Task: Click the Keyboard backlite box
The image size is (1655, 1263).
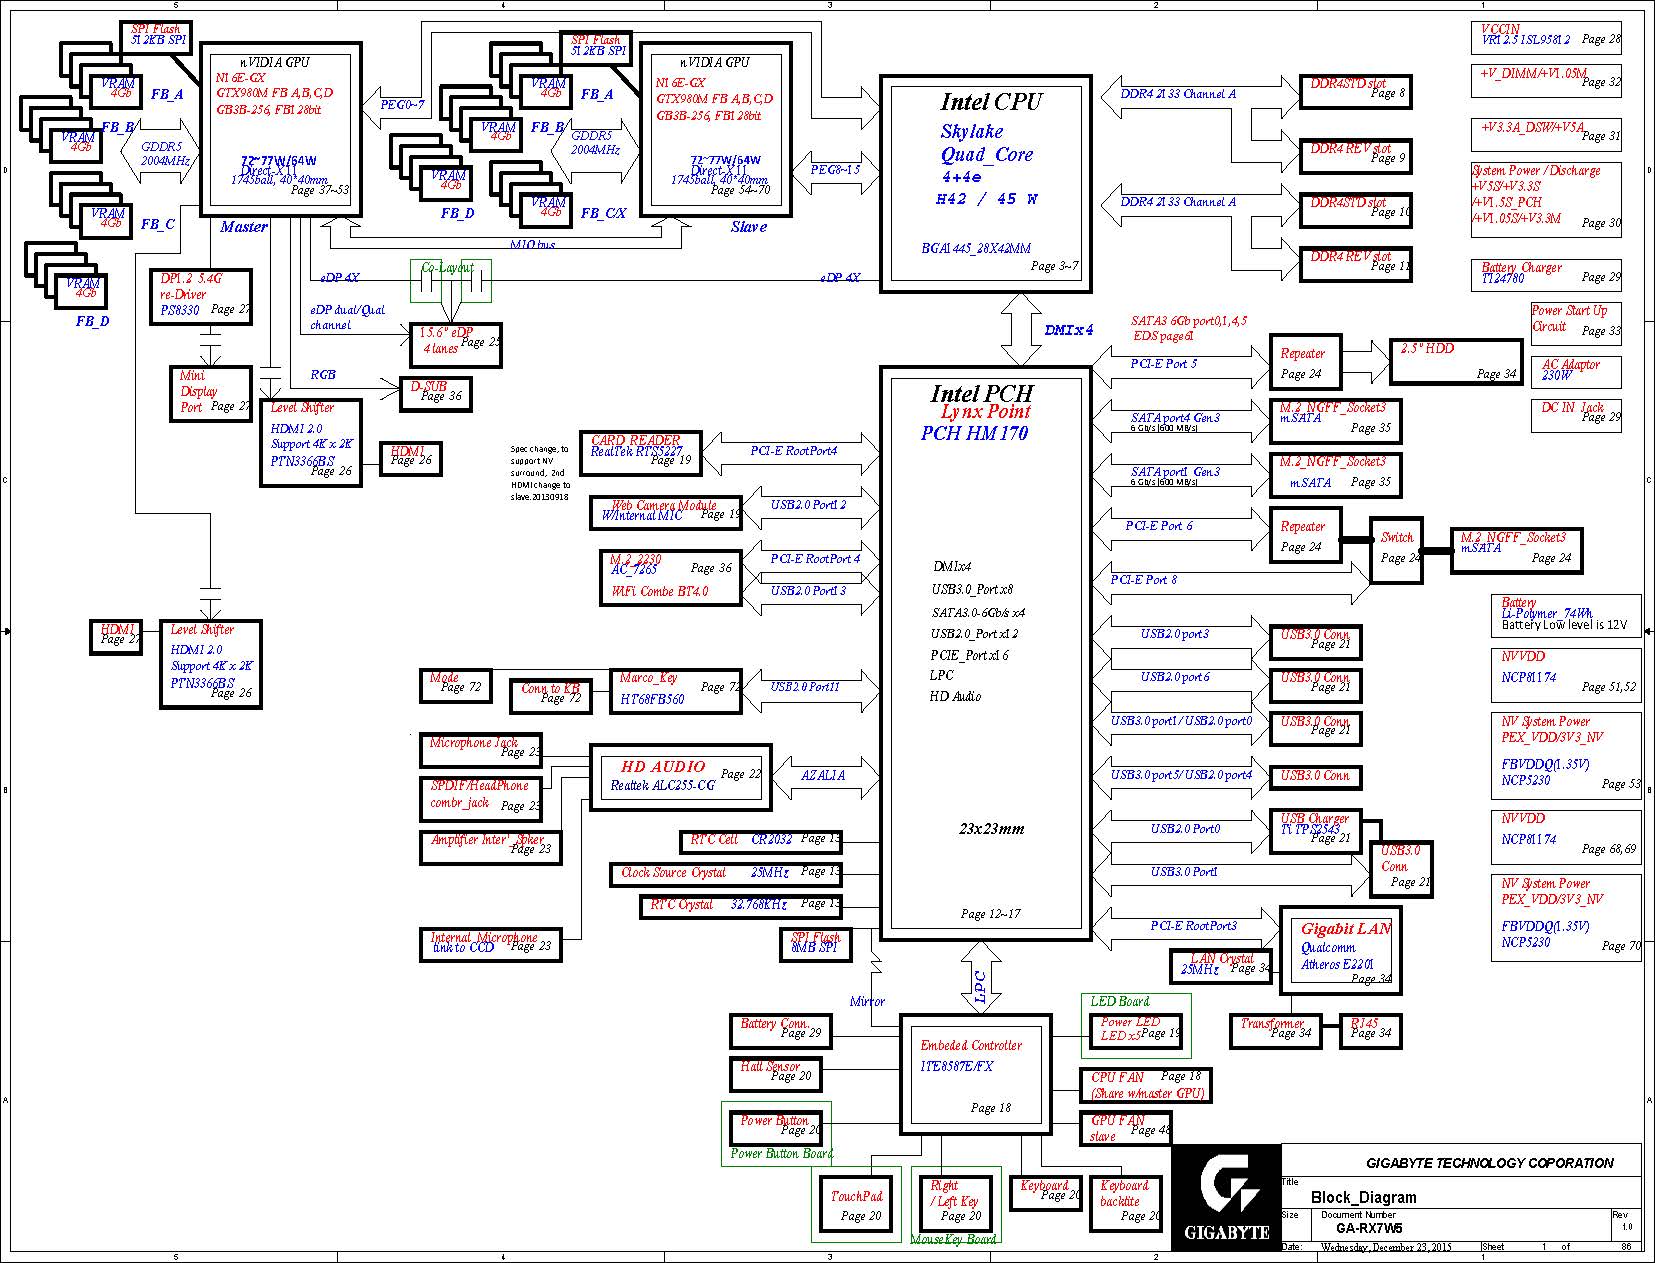Action: [x=1126, y=1204]
